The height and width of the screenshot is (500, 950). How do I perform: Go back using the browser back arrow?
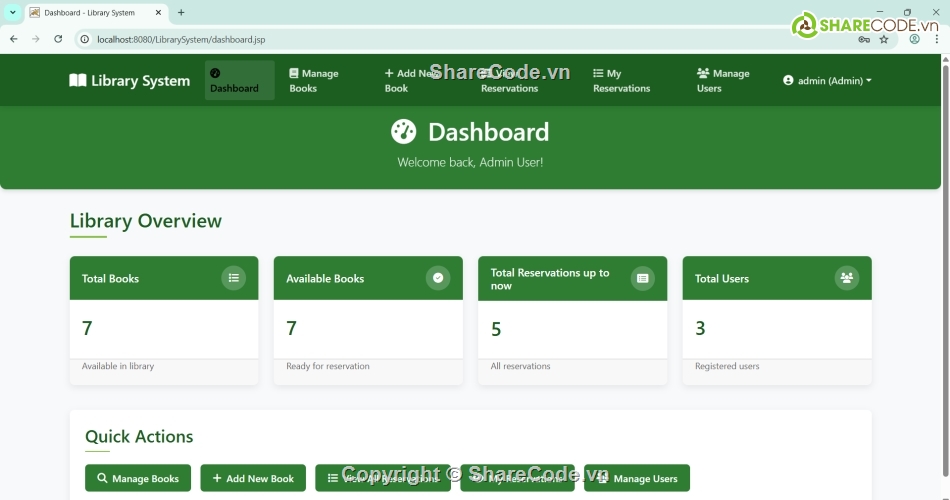14,39
